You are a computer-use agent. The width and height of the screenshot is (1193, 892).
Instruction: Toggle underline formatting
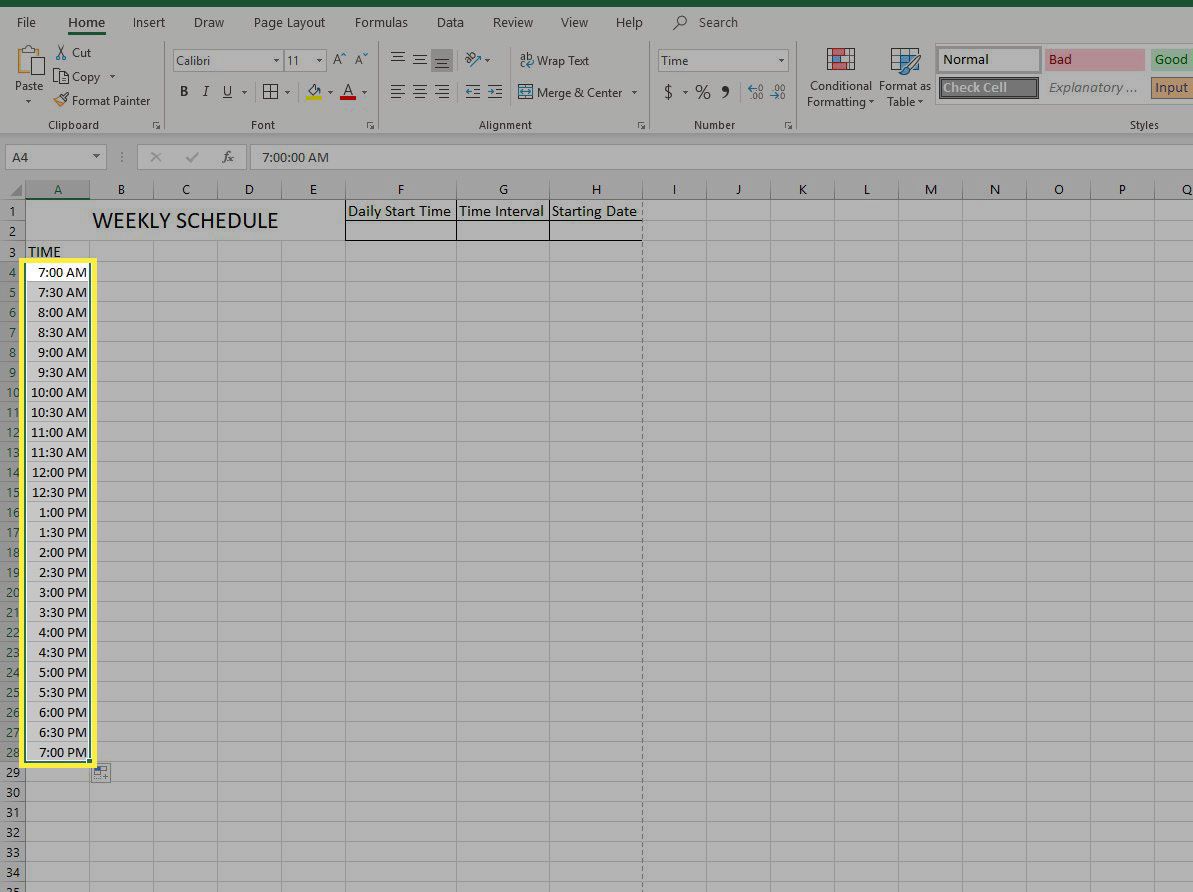click(x=226, y=91)
